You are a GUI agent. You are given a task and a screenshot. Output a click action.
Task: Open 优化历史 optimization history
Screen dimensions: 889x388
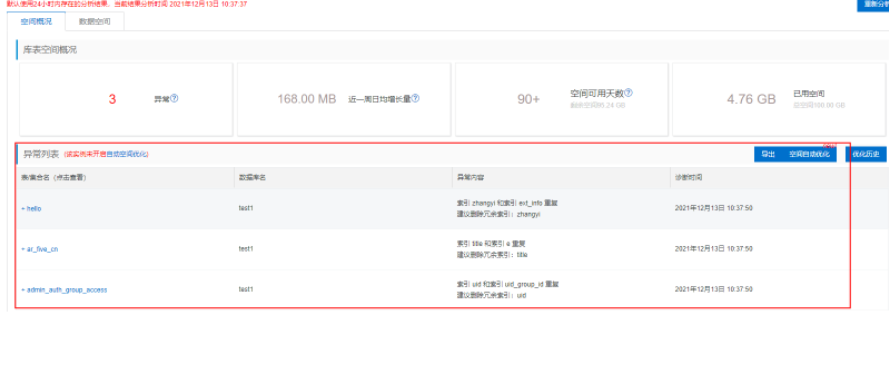click(x=866, y=154)
